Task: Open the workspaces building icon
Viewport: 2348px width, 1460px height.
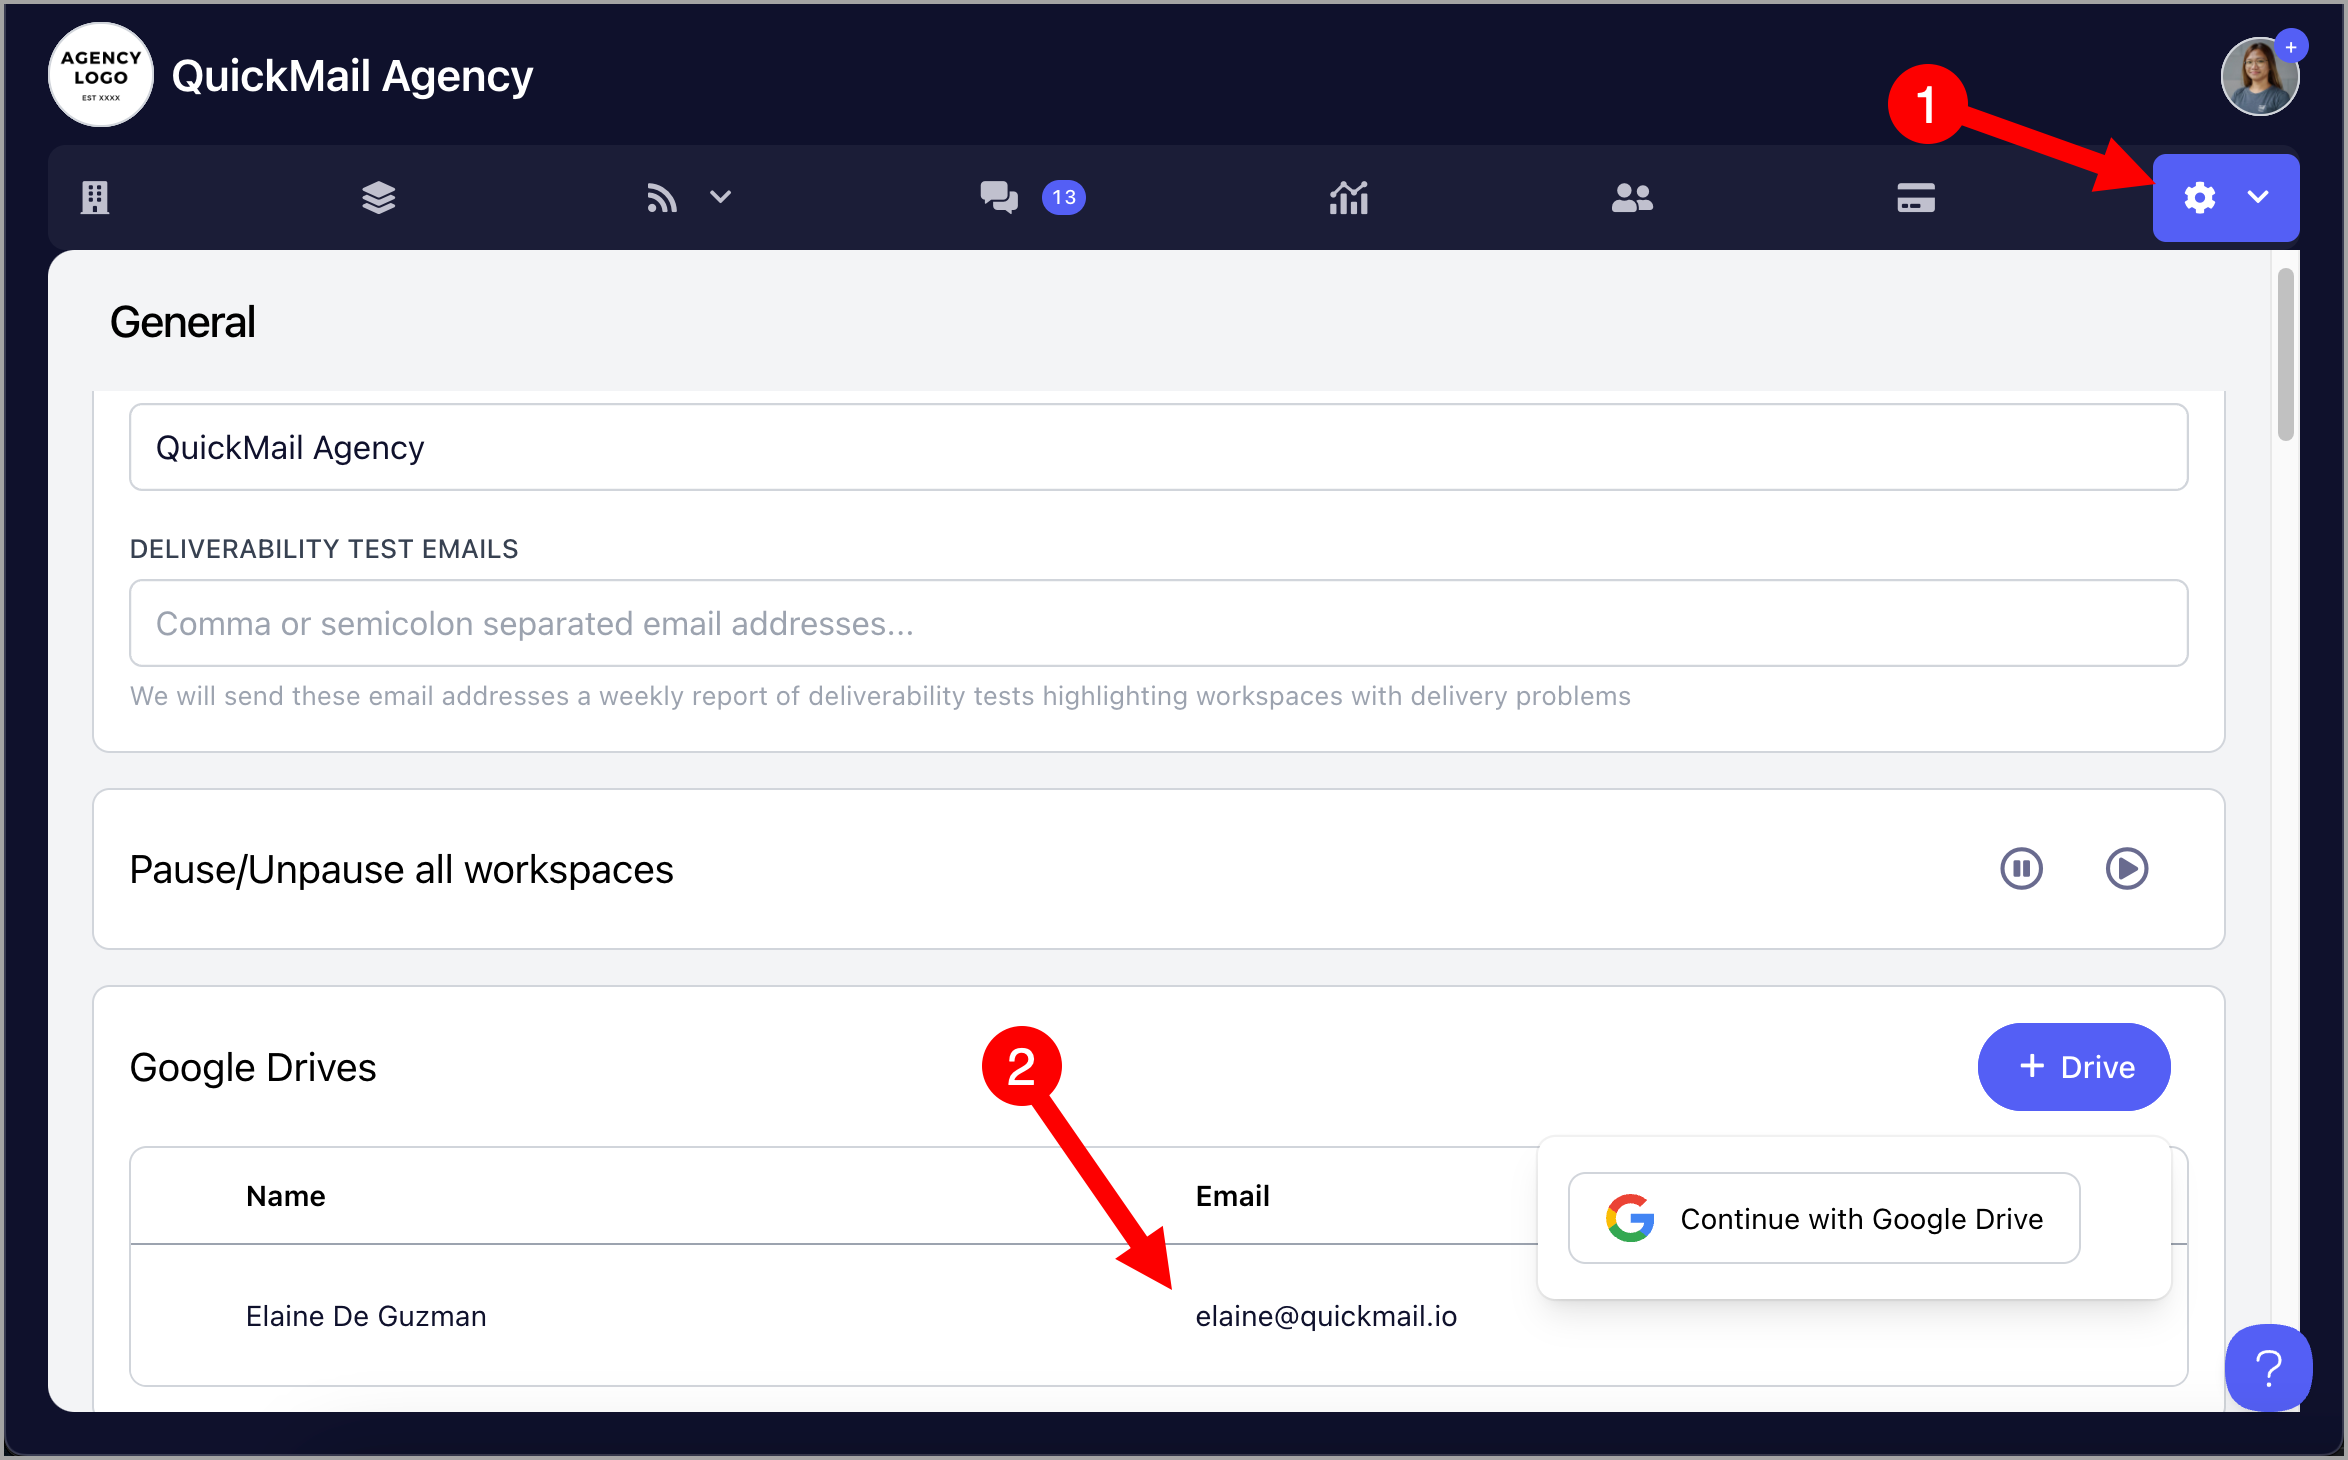Action: click(95, 197)
